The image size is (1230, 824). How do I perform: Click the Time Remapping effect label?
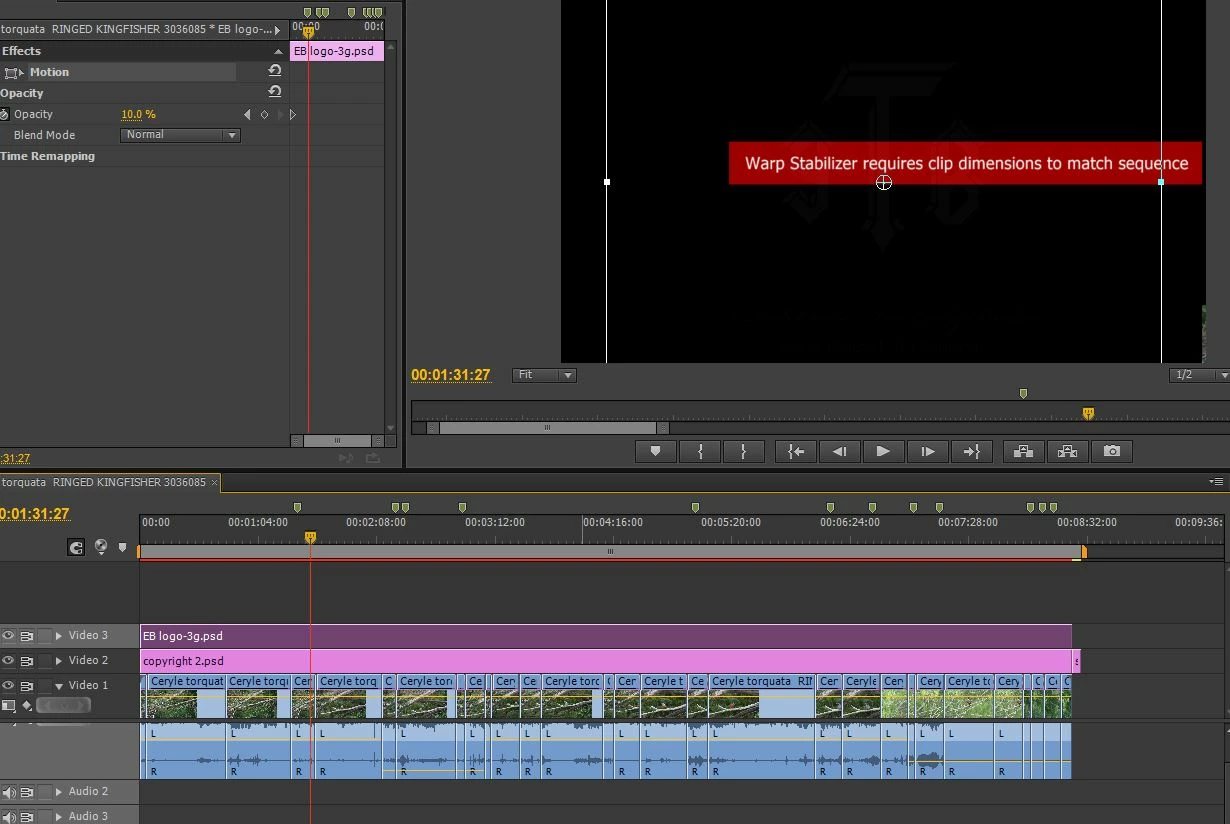pyautogui.click(x=47, y=156)
